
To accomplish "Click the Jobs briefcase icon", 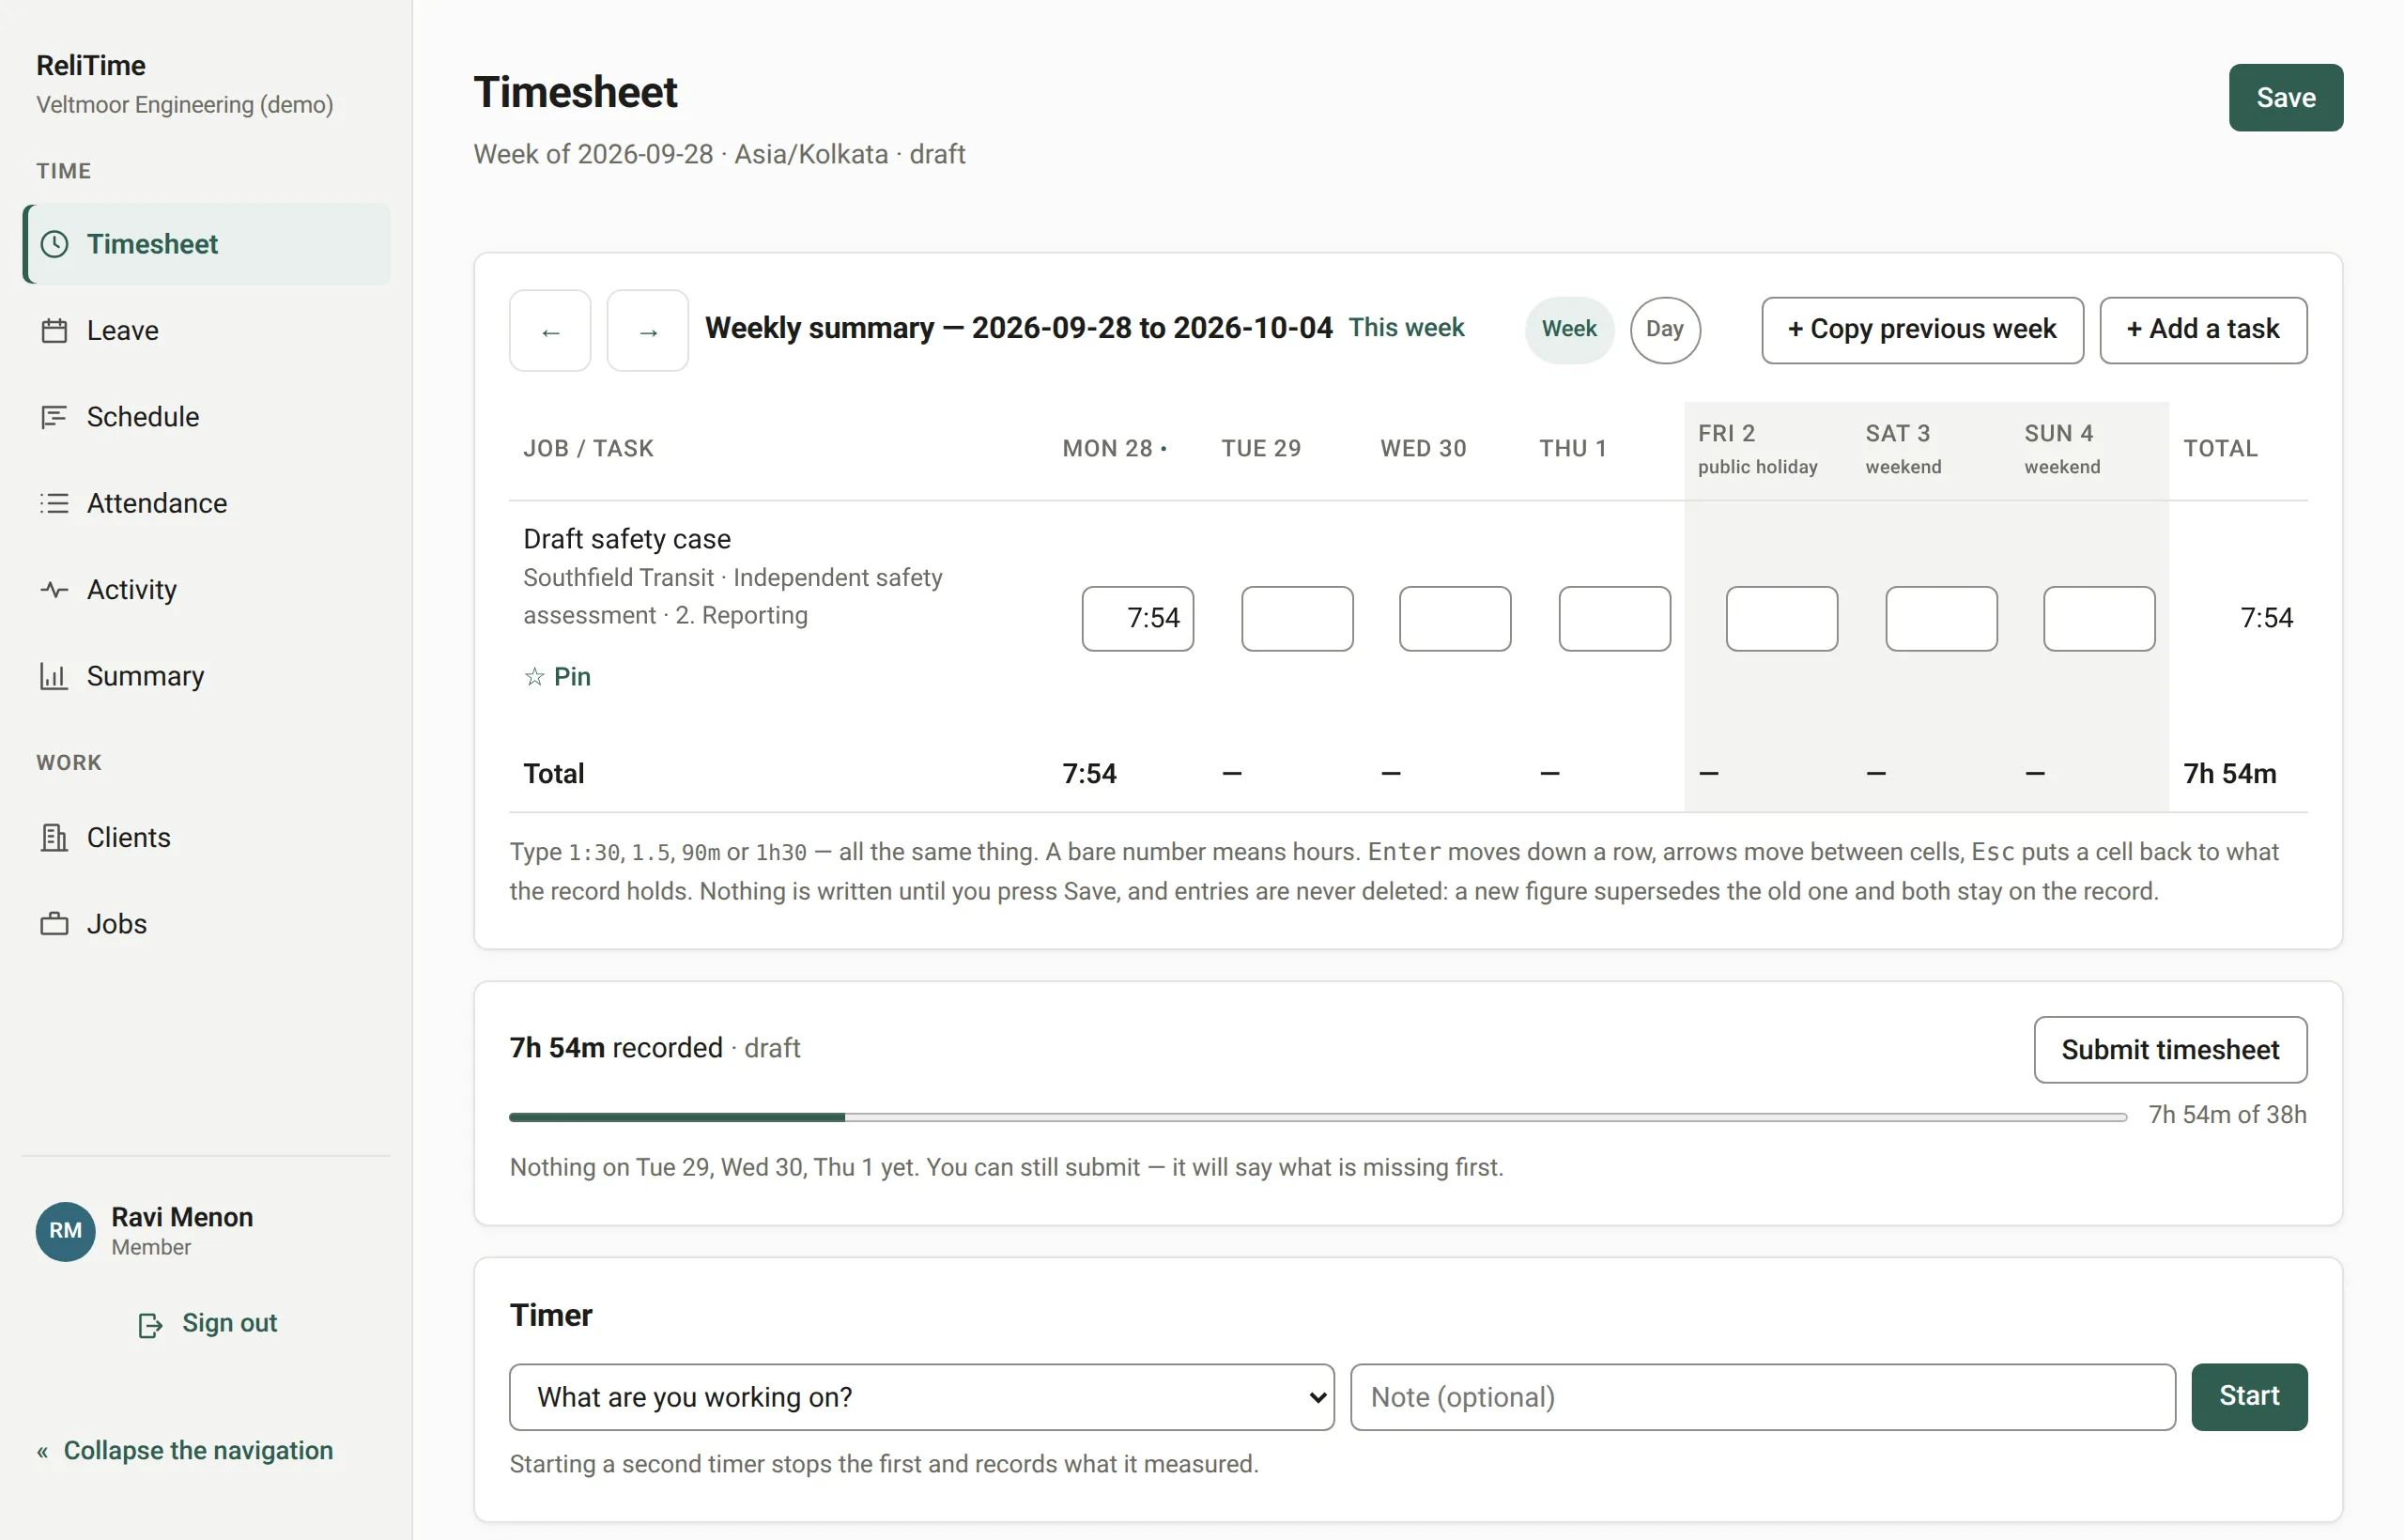I will click(54, 924).
